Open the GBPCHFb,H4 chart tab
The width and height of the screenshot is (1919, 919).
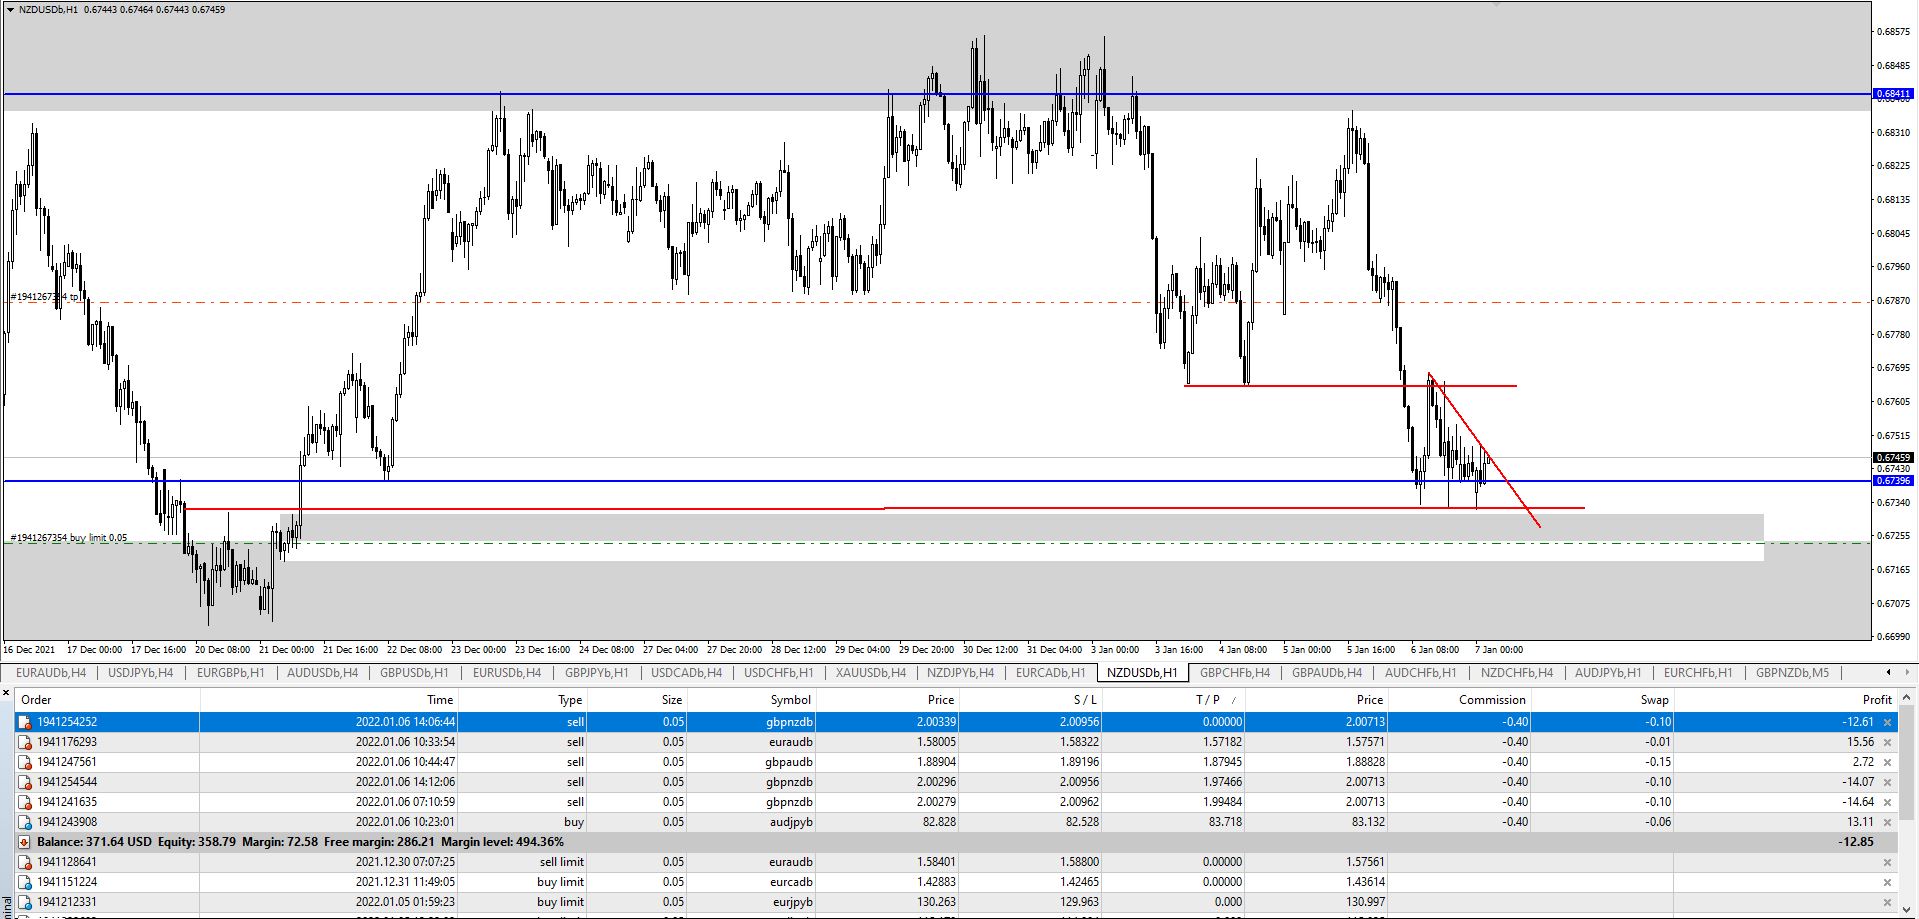click(1235, 673)
